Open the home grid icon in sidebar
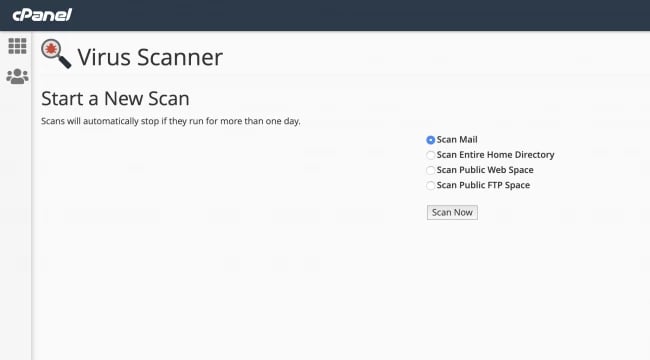Image resolution: width=650 pixels, height=360 pixels. point(17,46)
